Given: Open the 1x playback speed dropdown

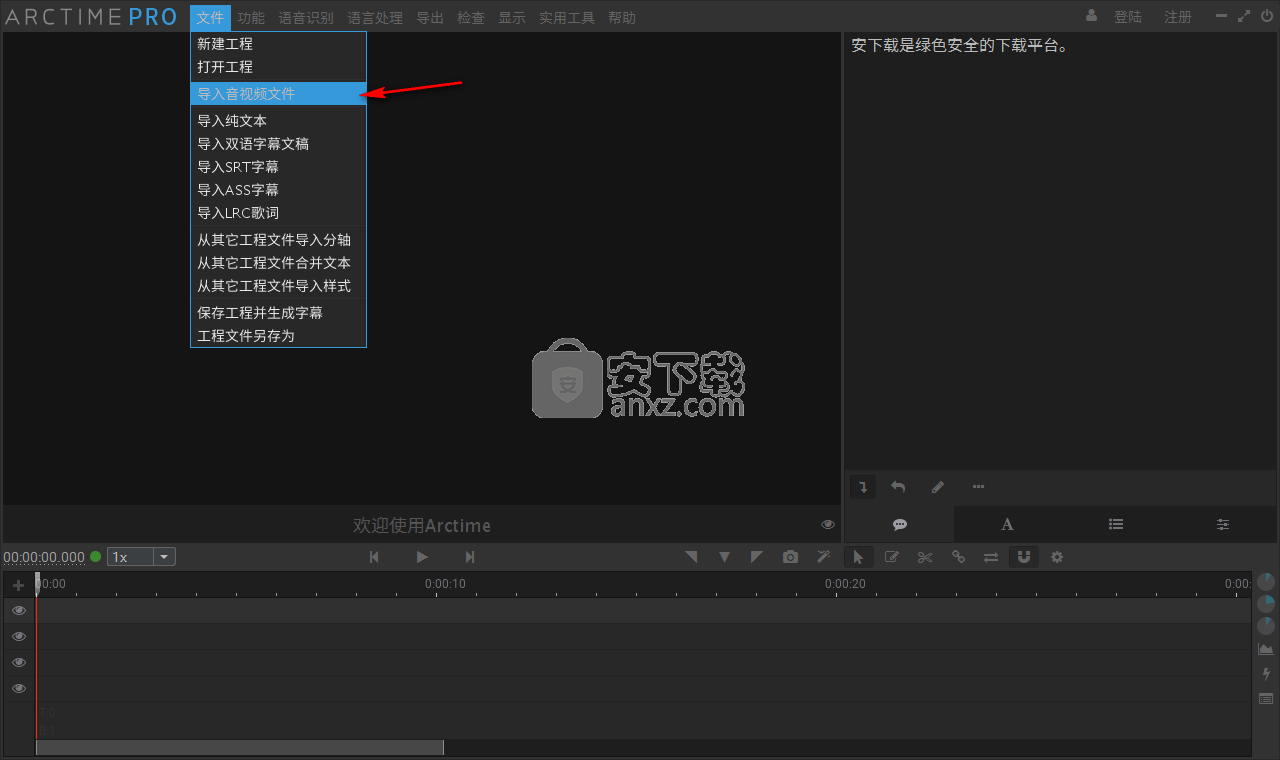Looking at the screenshot, I should coord(141,557).
